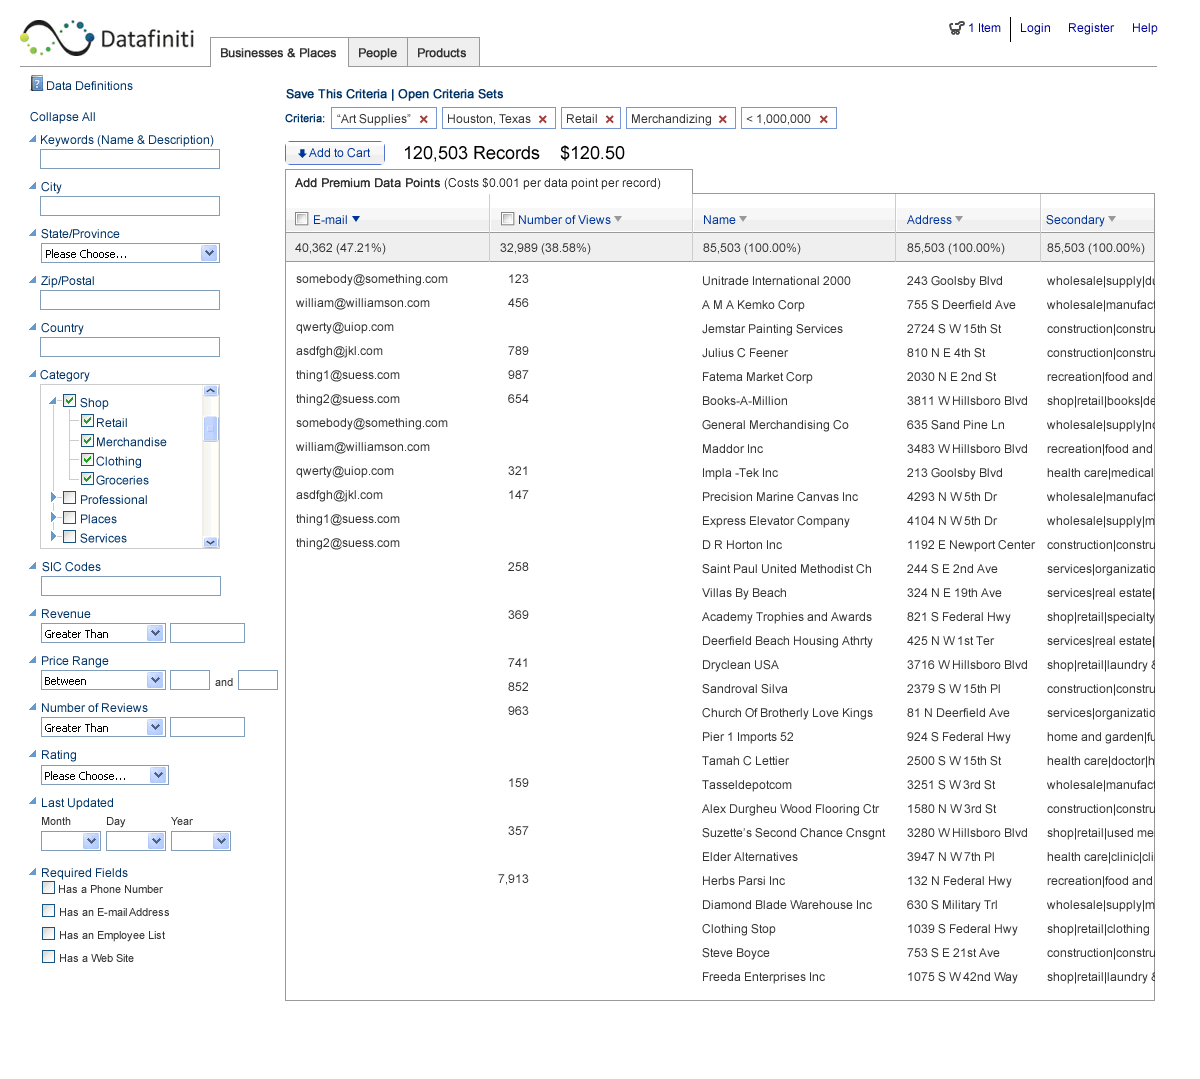Click the Category list scroll-up arrow
Screen dimensions: 1200x1079
click(x=210, y=391)
